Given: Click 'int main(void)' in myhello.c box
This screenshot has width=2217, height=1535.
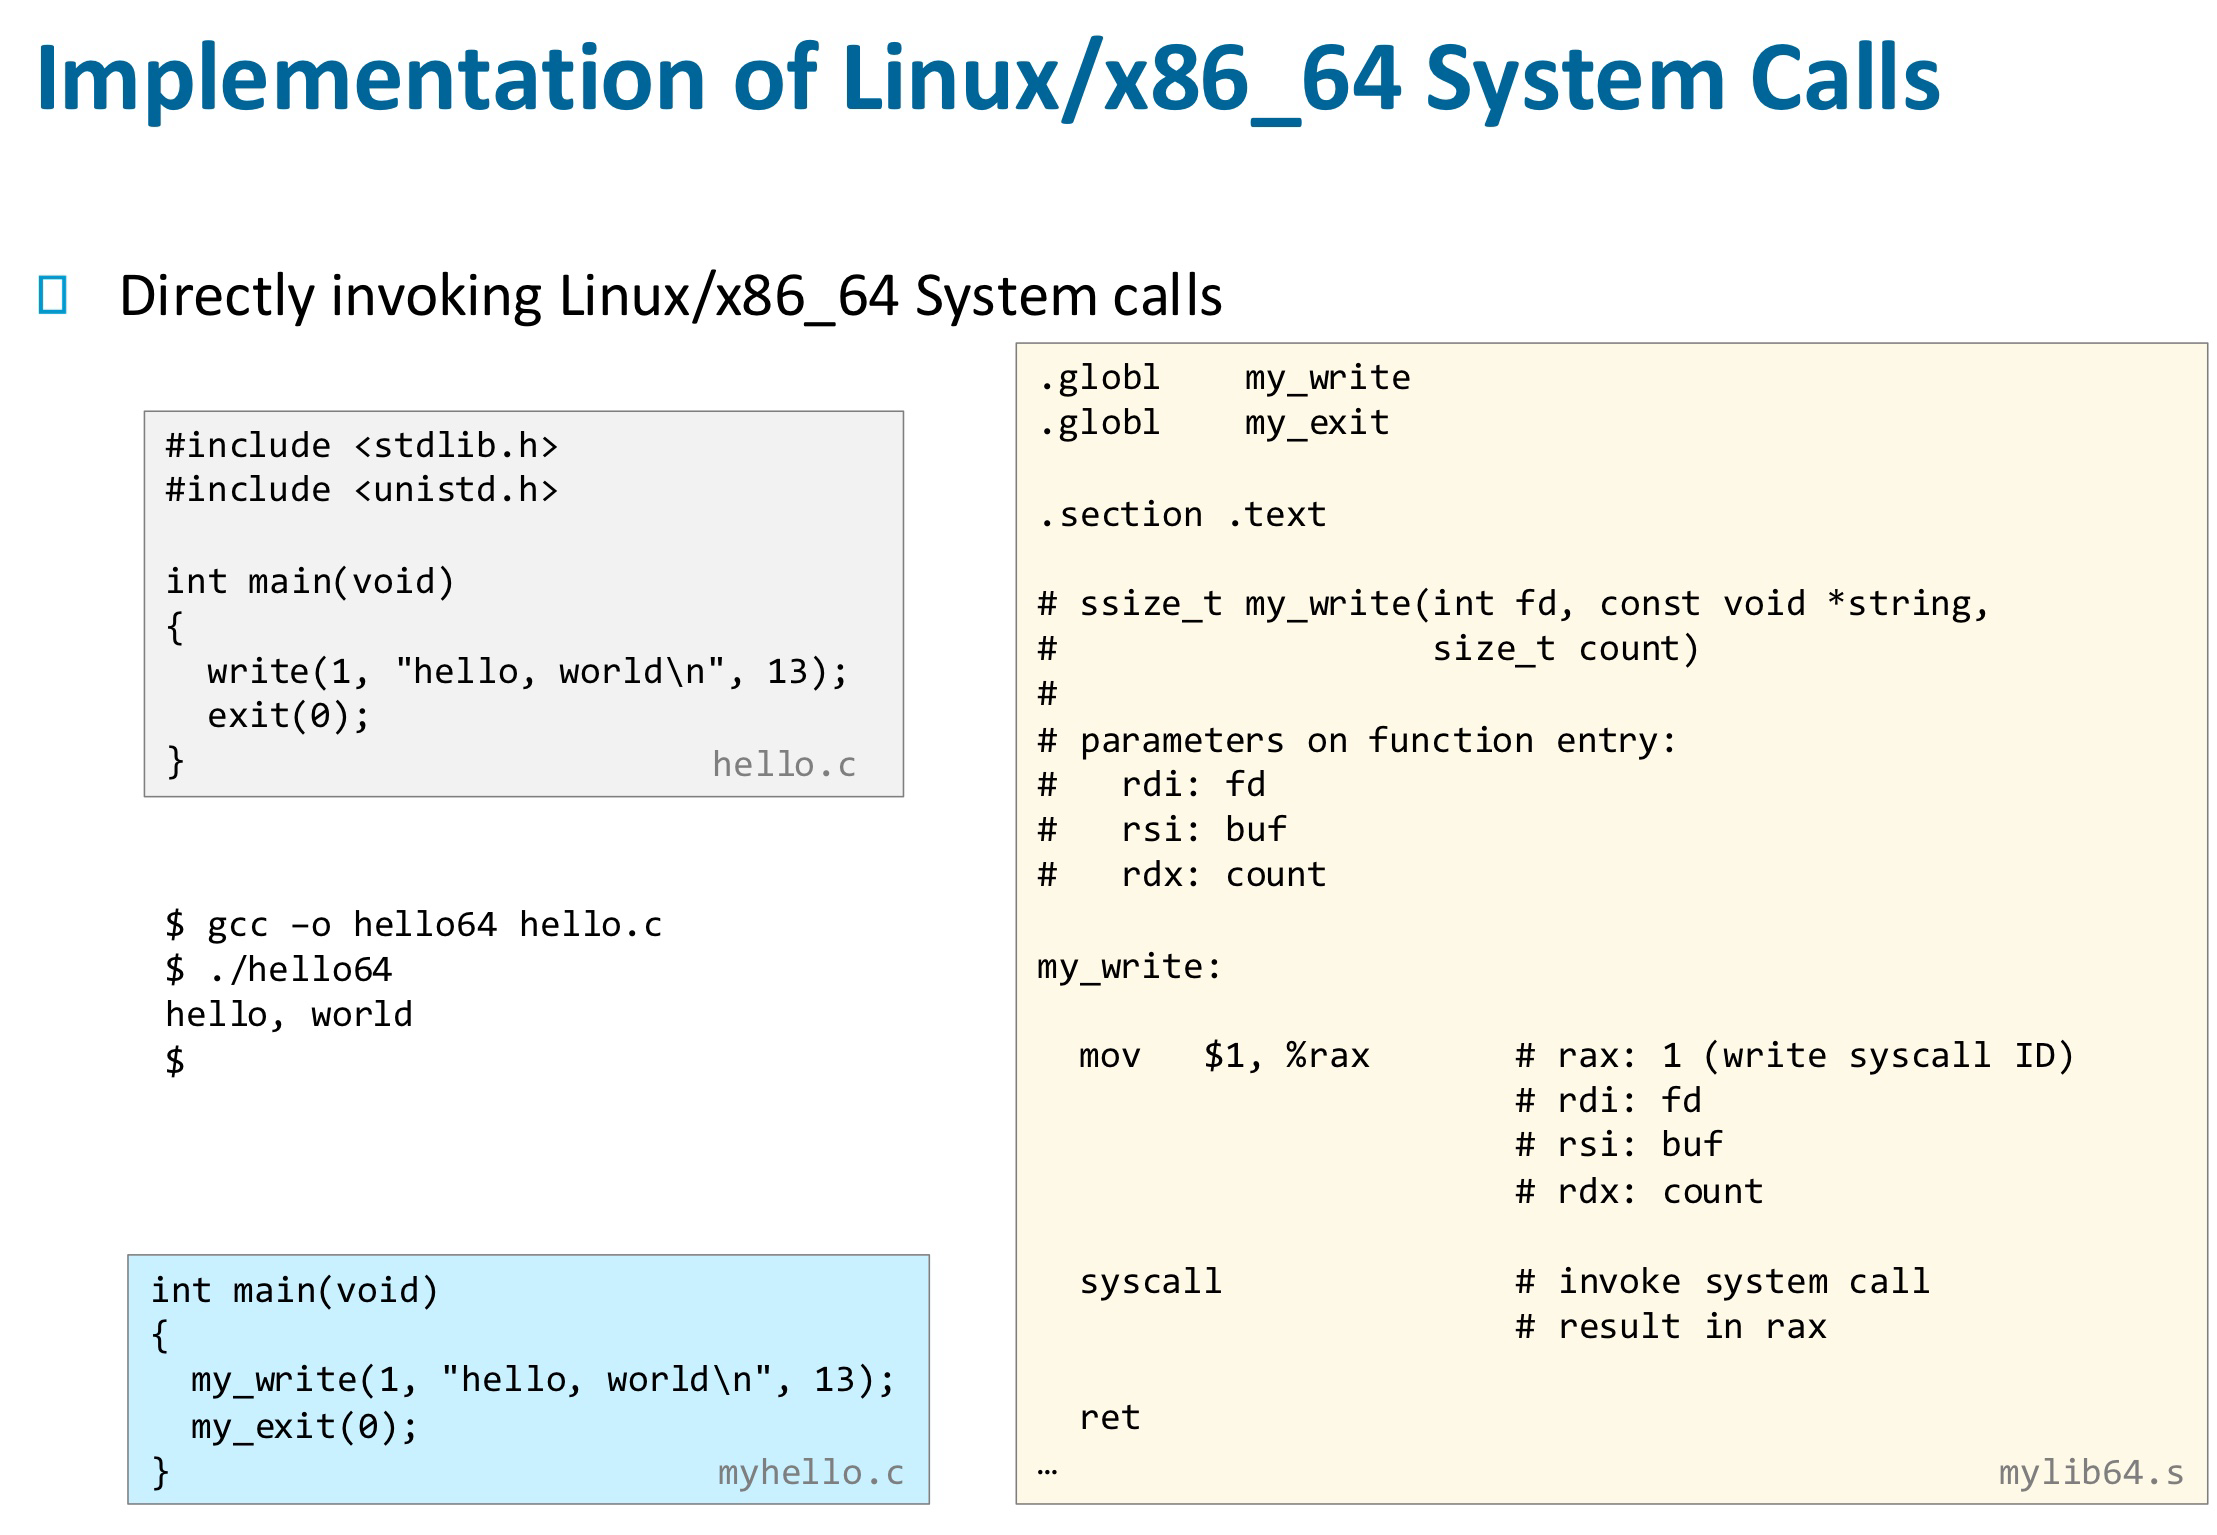Looking at the screenshot, I should [295, 1291].
